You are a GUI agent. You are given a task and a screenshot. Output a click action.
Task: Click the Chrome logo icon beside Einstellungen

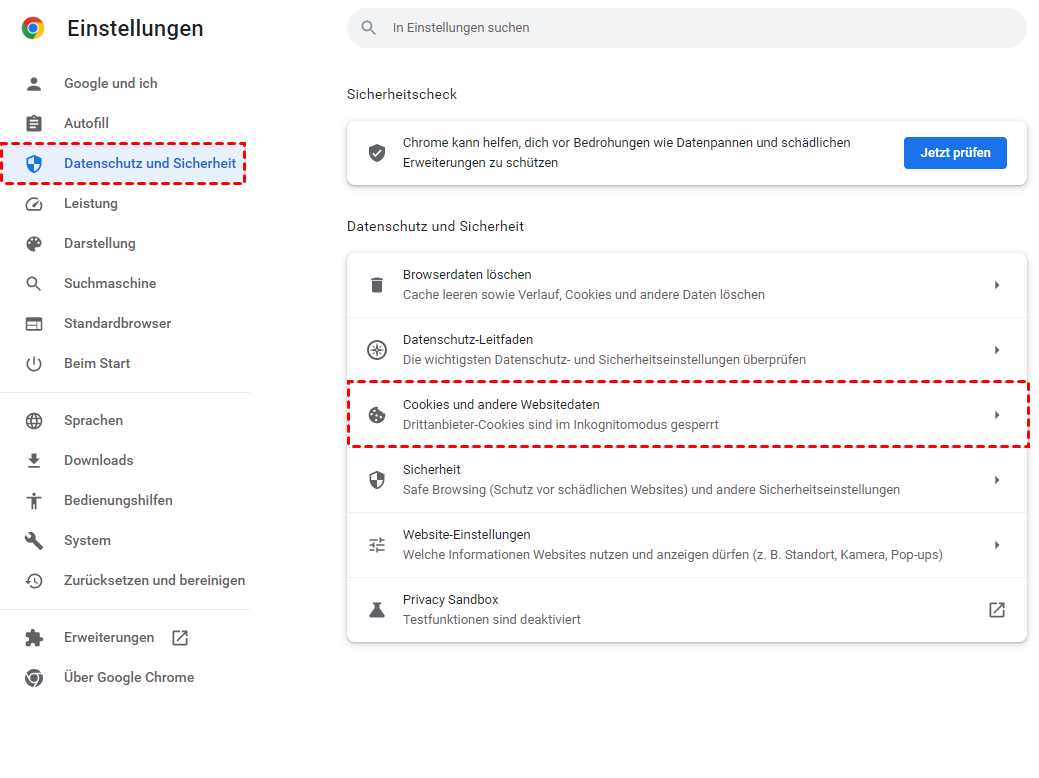pyautogui.click(x=33, y=28)
